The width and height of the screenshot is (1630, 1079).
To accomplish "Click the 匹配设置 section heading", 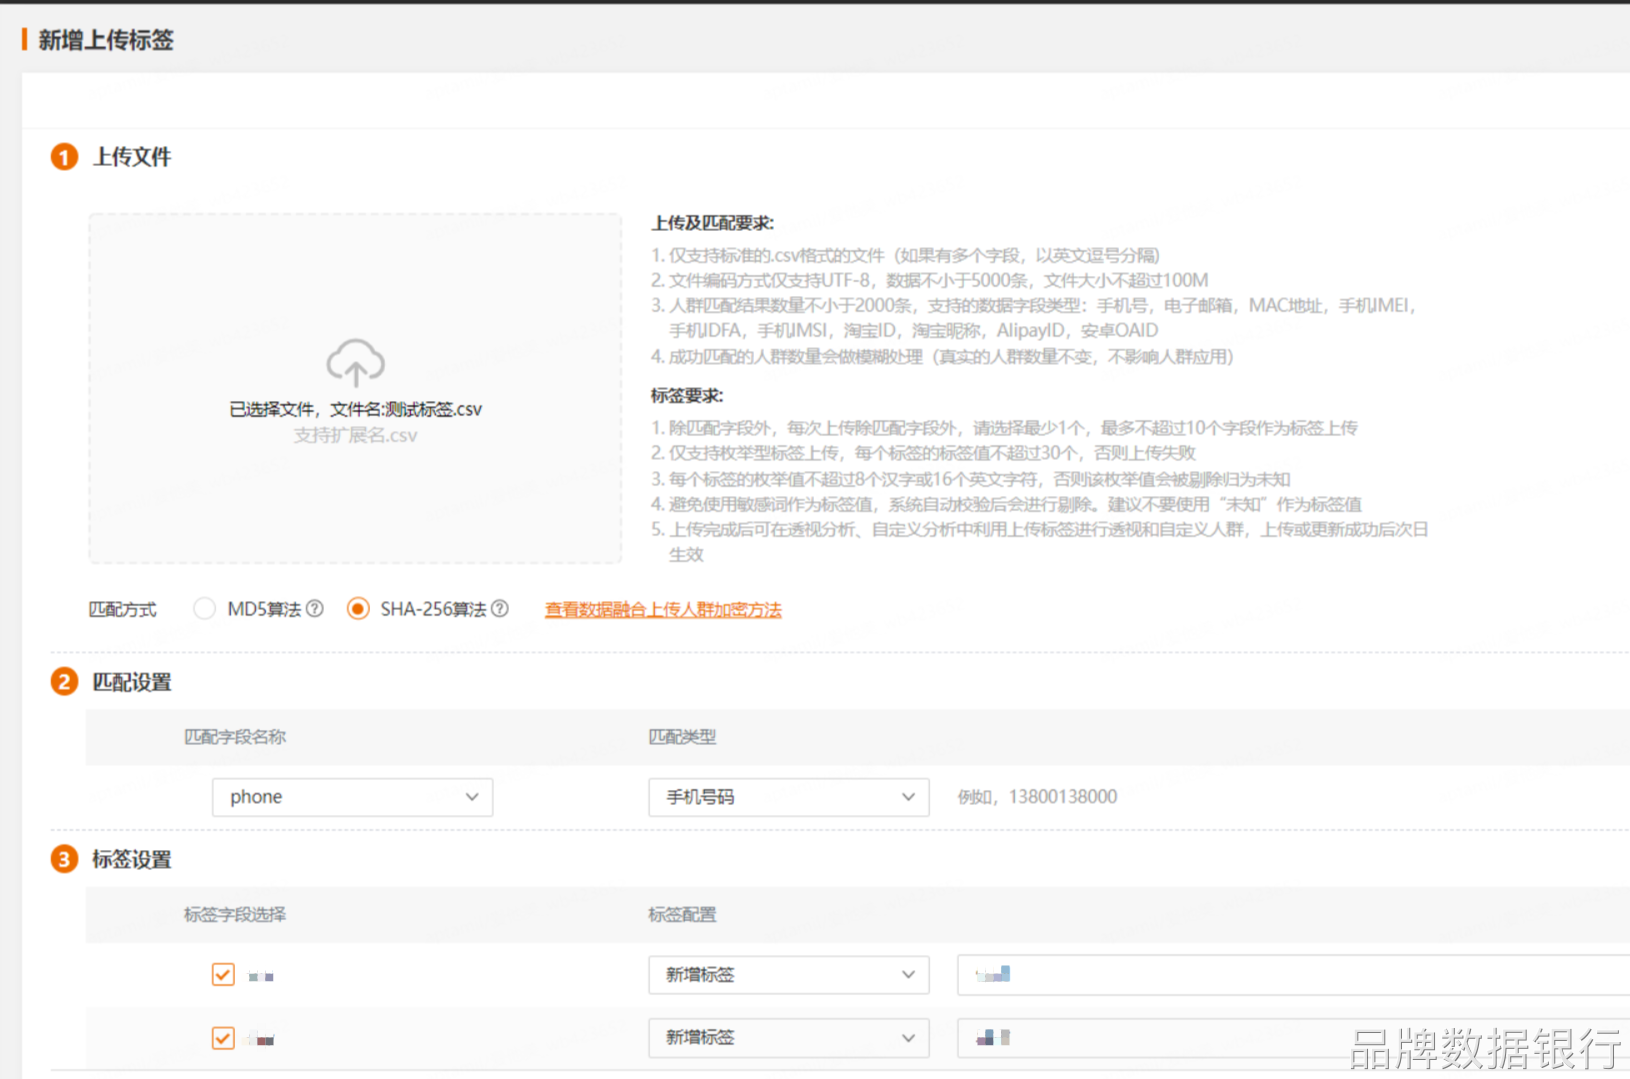I will [132, 682].
